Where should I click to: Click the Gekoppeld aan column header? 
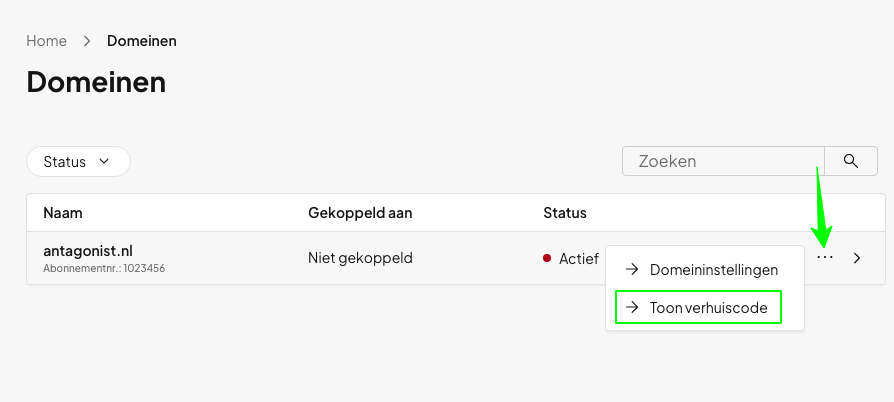(x=360, y=213)
